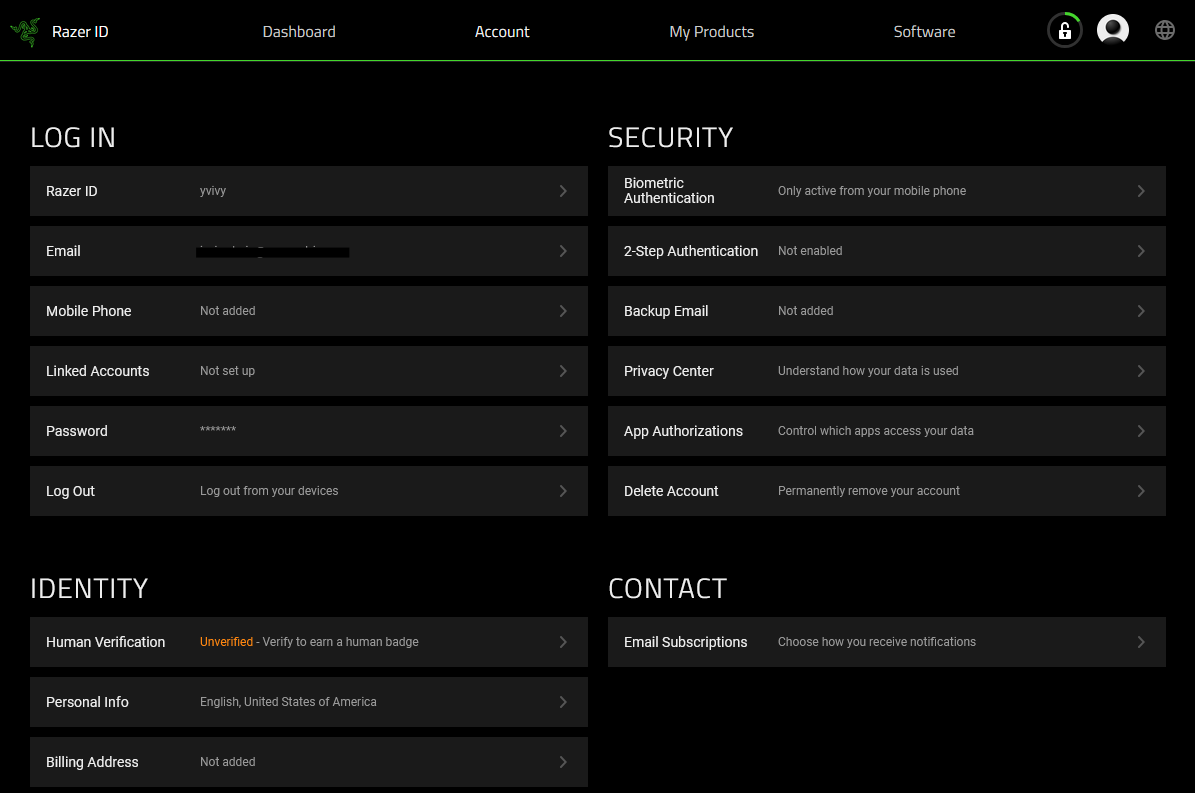
Task: Expand the Razer ID row chevron
Action: pyautogui.click(x=562, y=191)
